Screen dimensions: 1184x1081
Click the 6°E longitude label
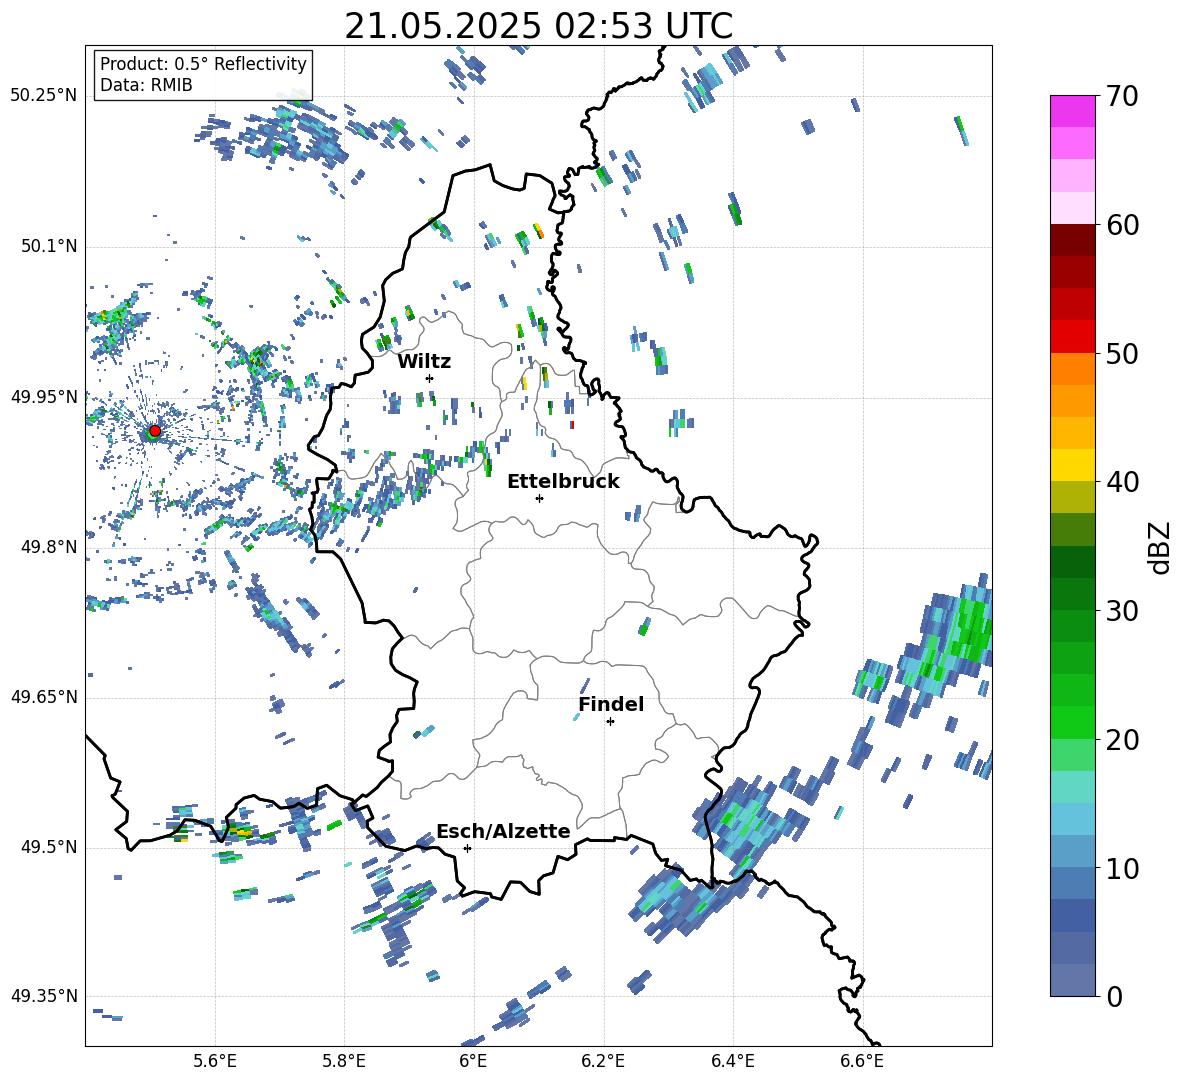(473, 1061)
